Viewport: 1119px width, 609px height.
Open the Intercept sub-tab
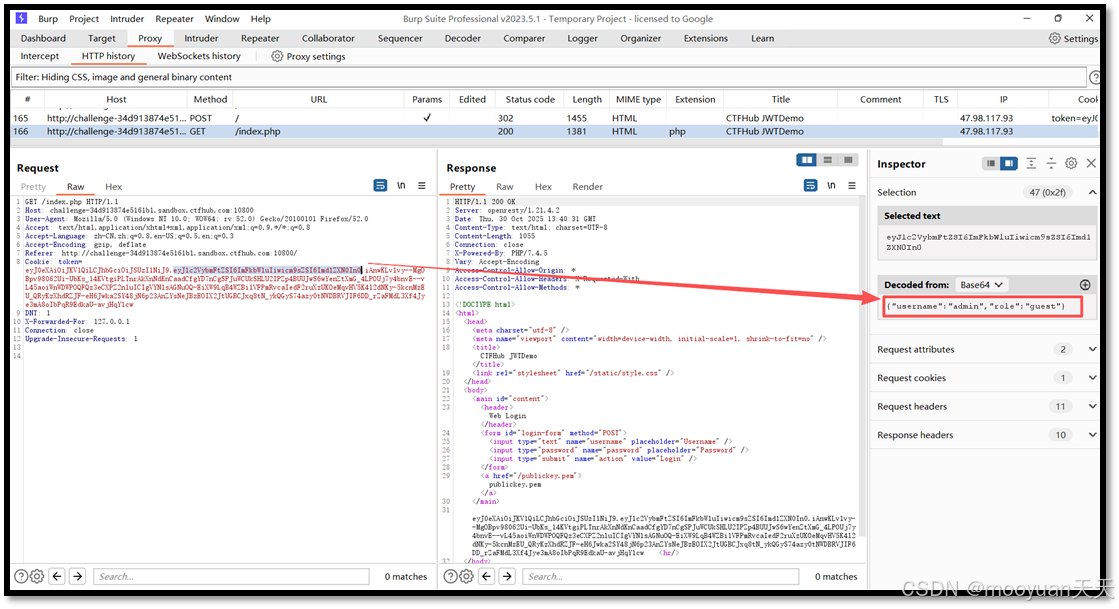[40, 56]
